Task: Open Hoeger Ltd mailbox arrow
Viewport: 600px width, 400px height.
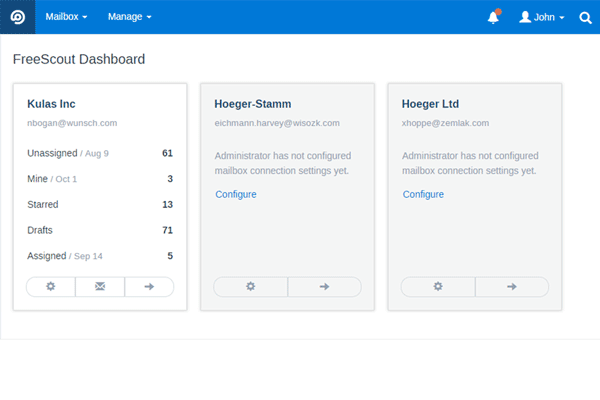Action: [512, 287]
